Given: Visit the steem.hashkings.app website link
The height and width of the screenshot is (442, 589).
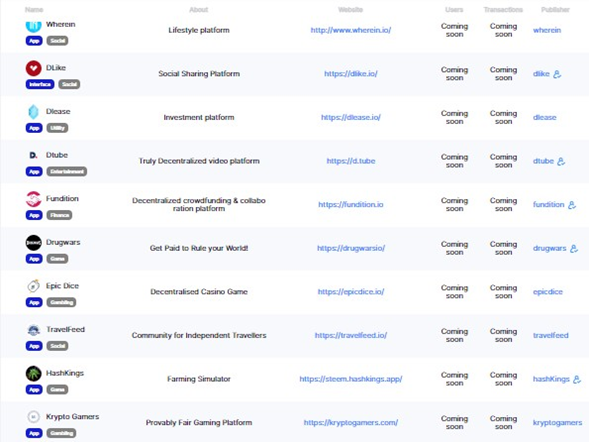Looking at the screenshot, I should click(350, 379).
